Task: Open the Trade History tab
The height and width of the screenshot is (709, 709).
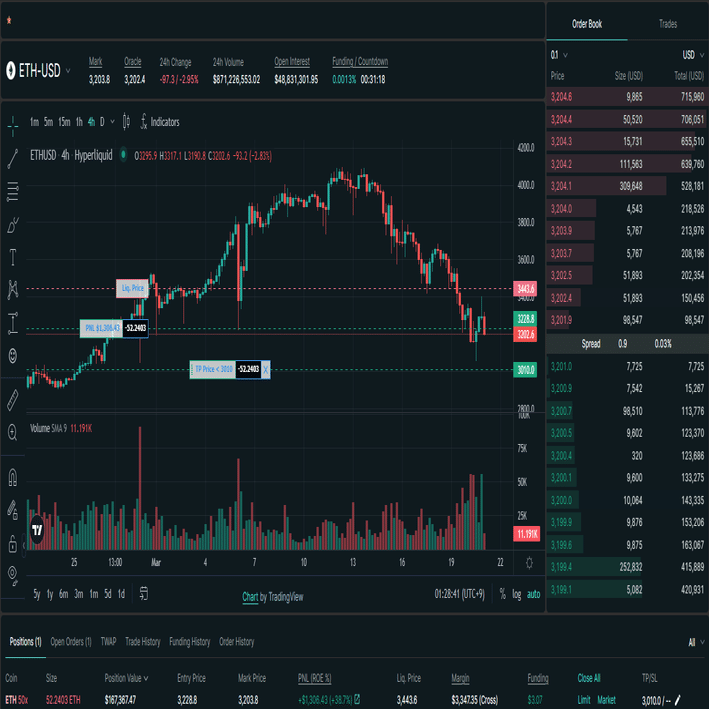Action: [x=143, y=642]
